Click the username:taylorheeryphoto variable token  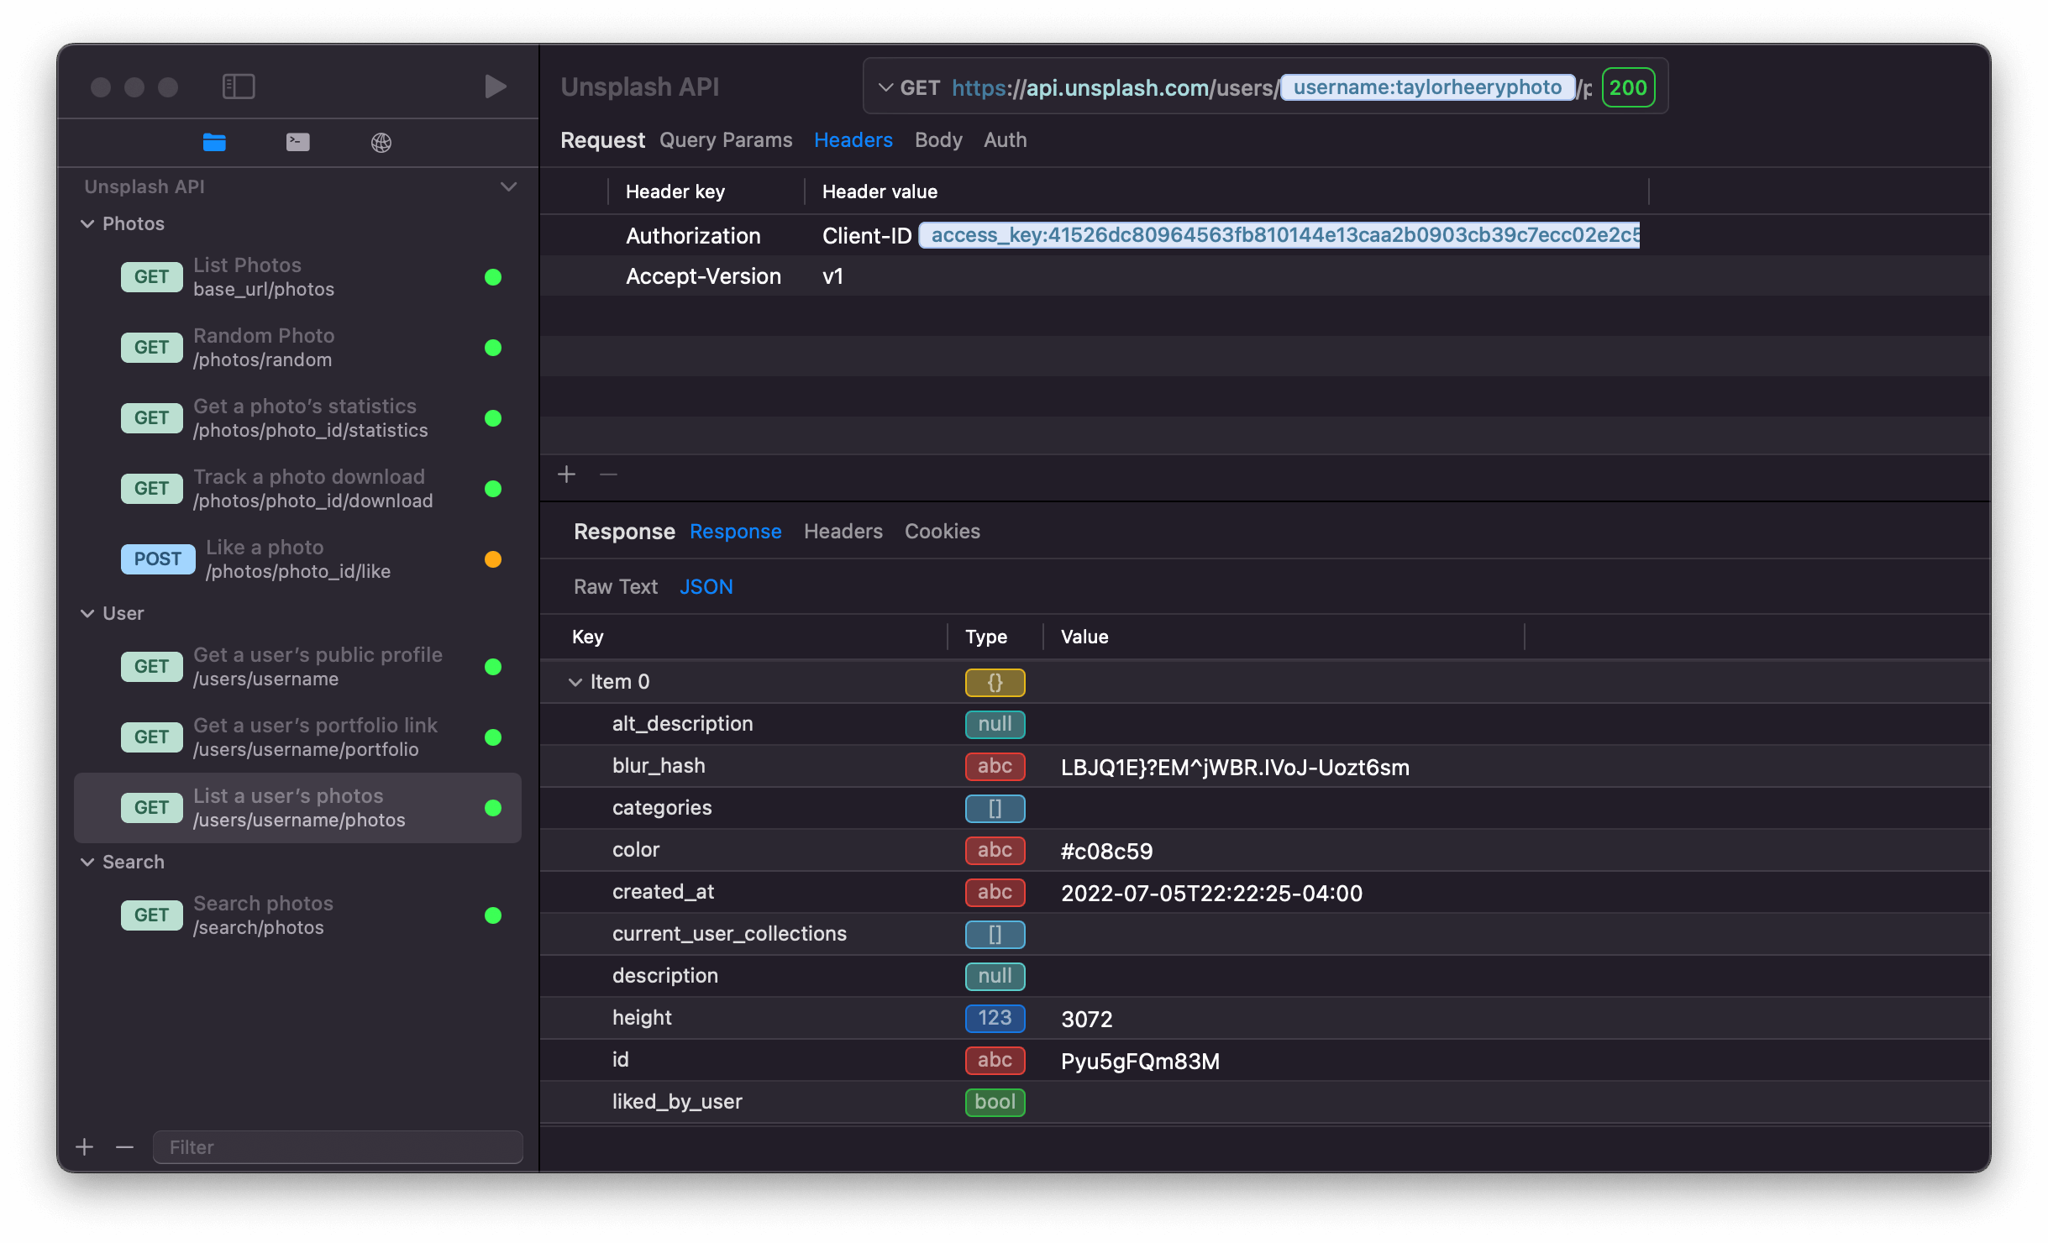tap(1428, 88)
